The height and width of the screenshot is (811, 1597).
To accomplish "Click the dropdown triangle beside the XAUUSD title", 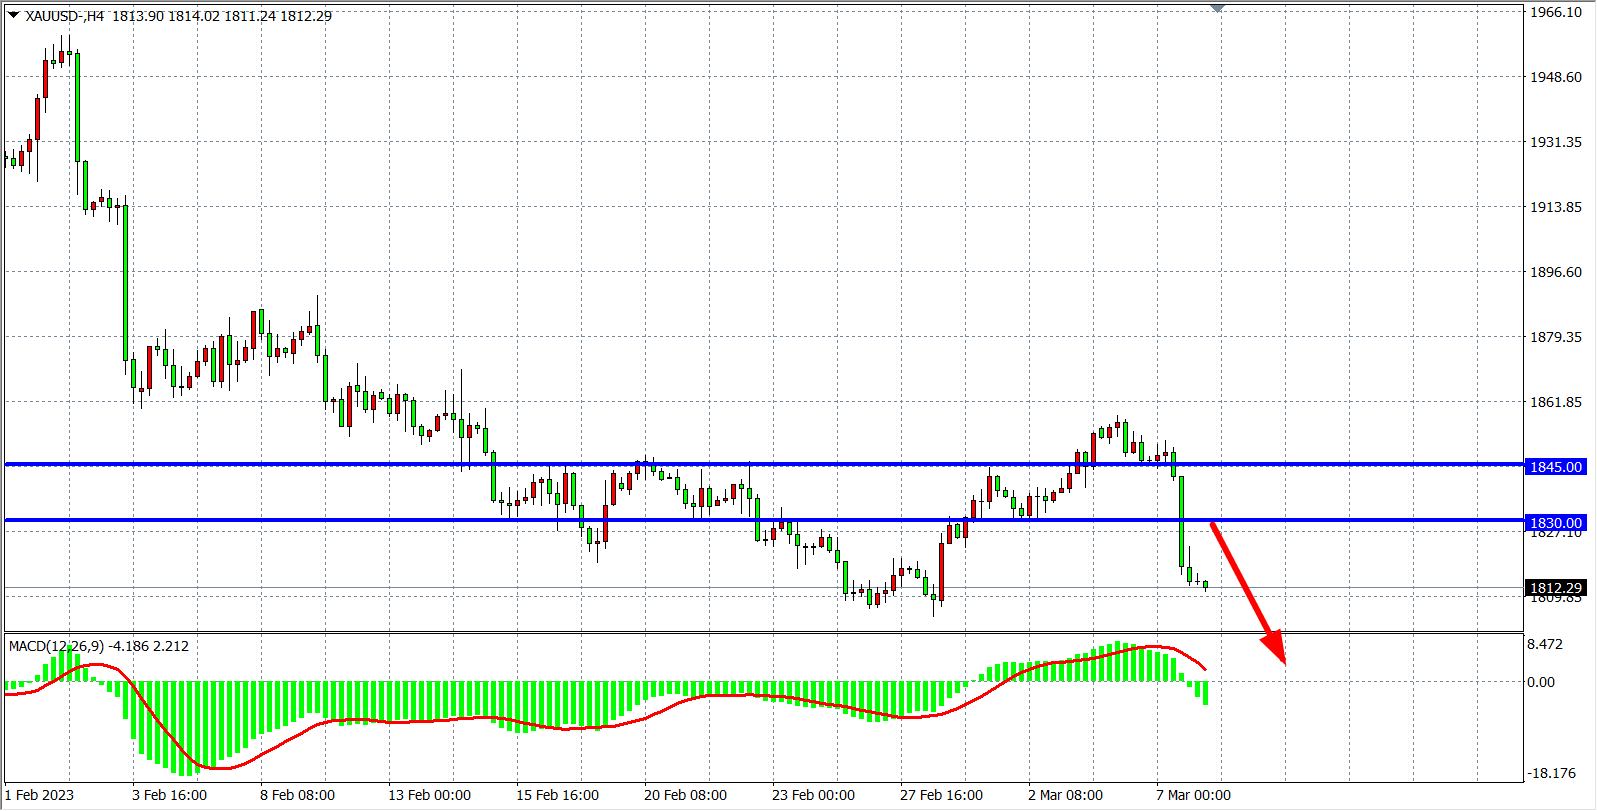I will point(13,15).
